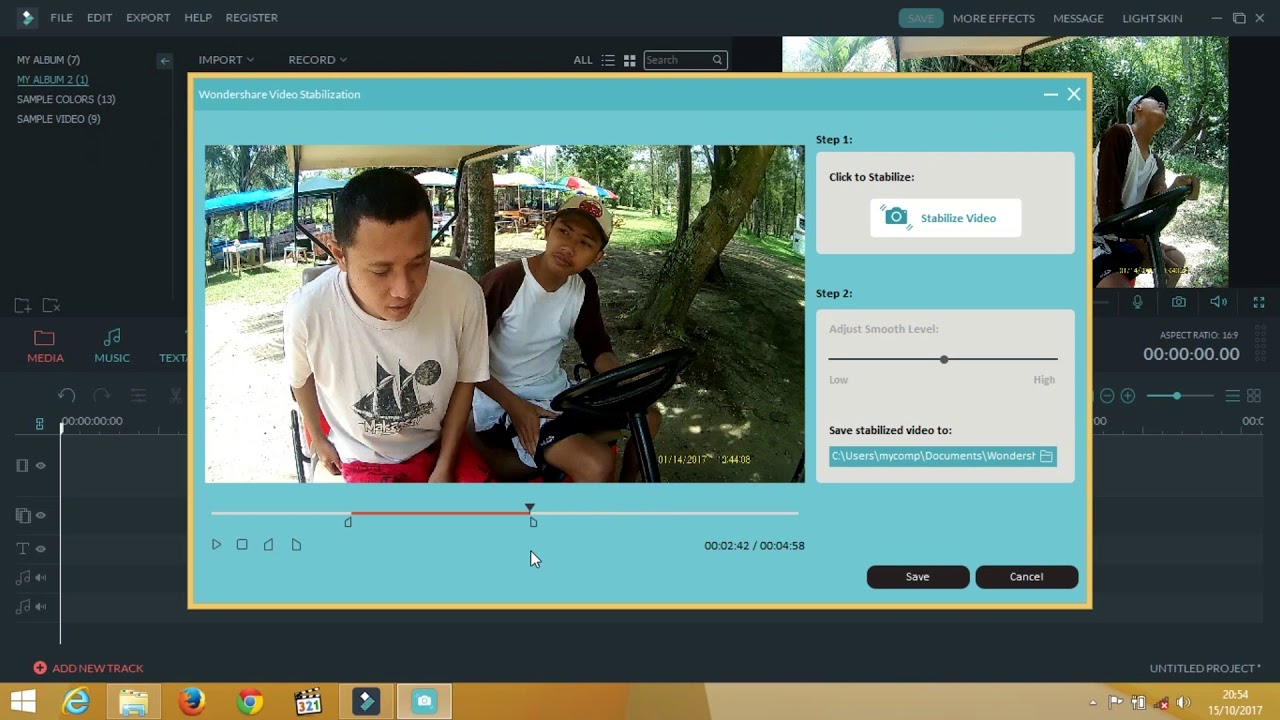Open the MEDIA tab
The height and width of the screenshot is (720, 1280).
coord(45,346)
